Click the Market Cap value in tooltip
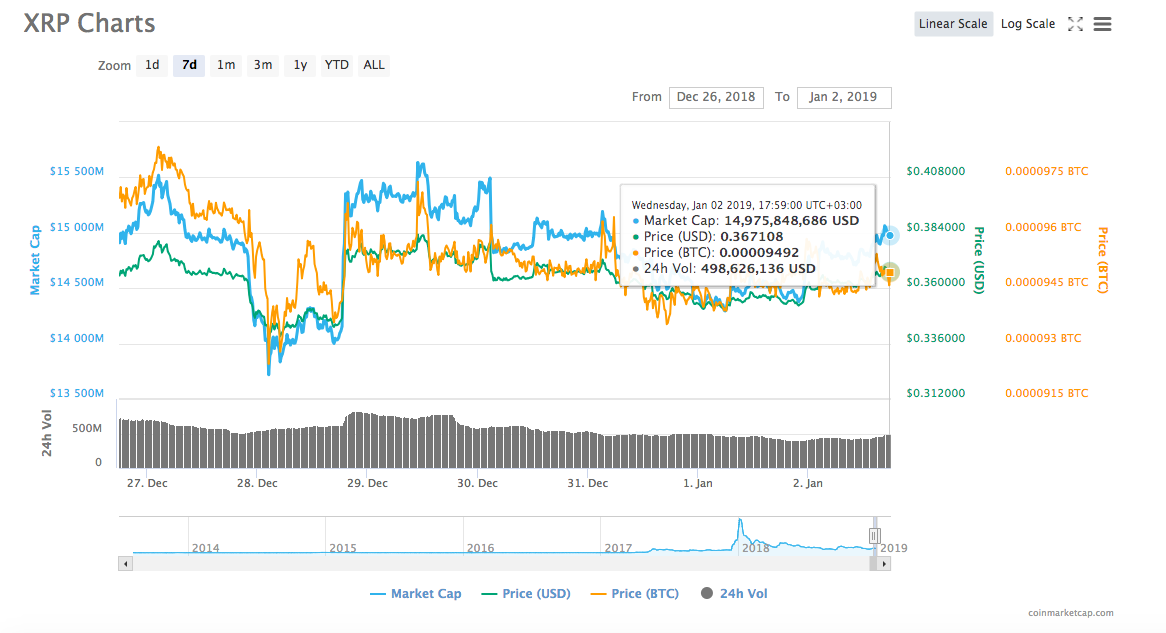 (x=792, y=221)
